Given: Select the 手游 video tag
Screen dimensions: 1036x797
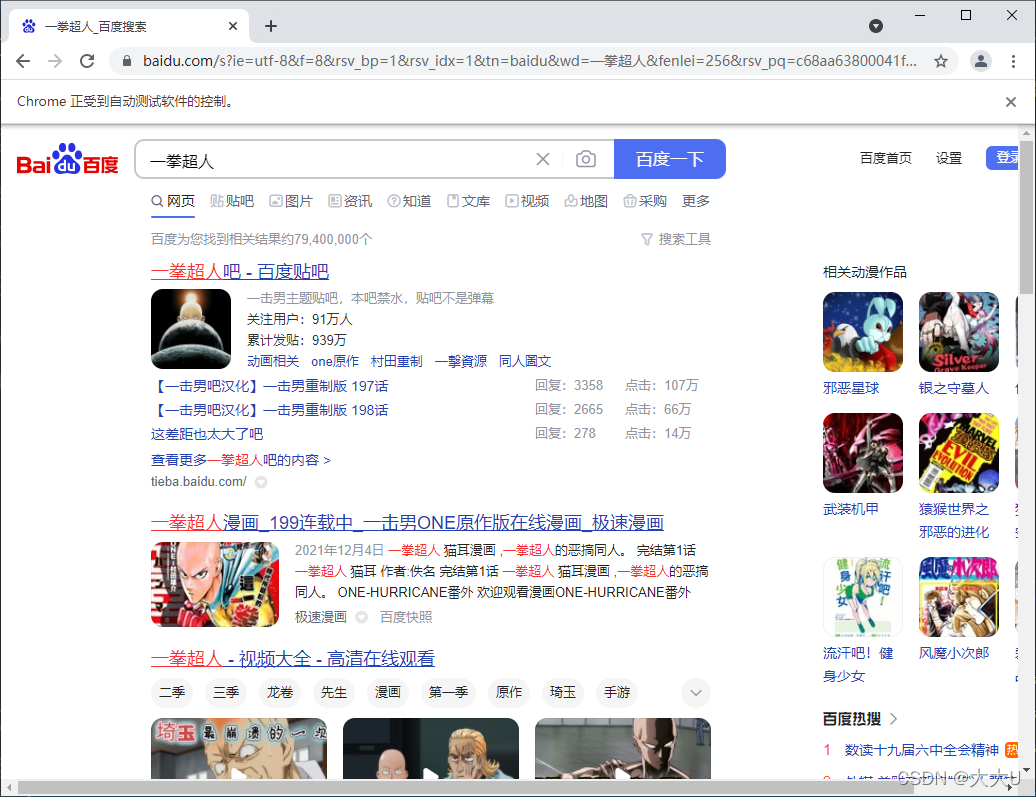Looking at the screenshot, I should pos(616,693).
